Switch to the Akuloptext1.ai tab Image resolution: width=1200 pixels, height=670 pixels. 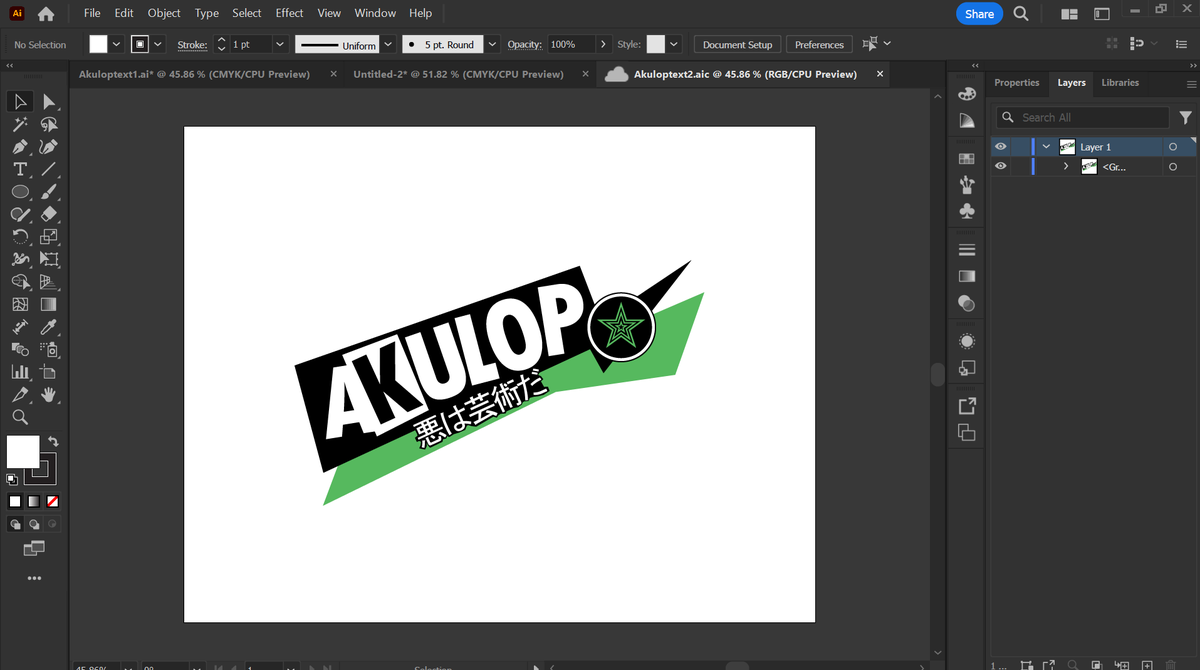click(x=194, y=74)
